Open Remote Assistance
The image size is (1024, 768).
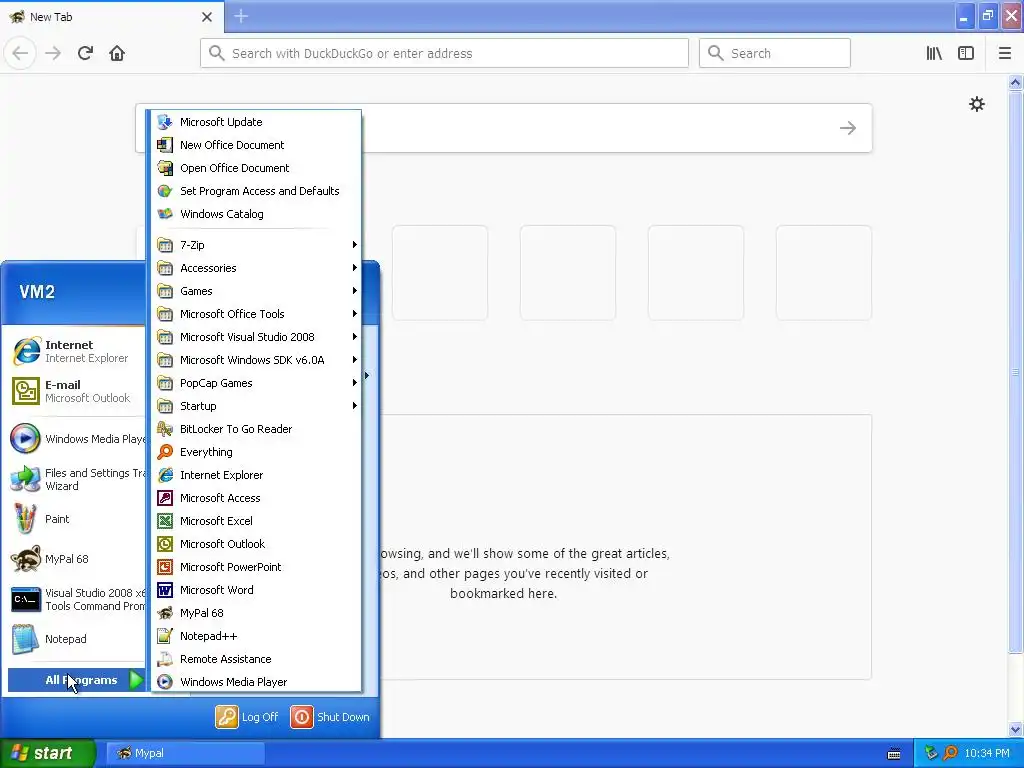[x=256, y=659]
